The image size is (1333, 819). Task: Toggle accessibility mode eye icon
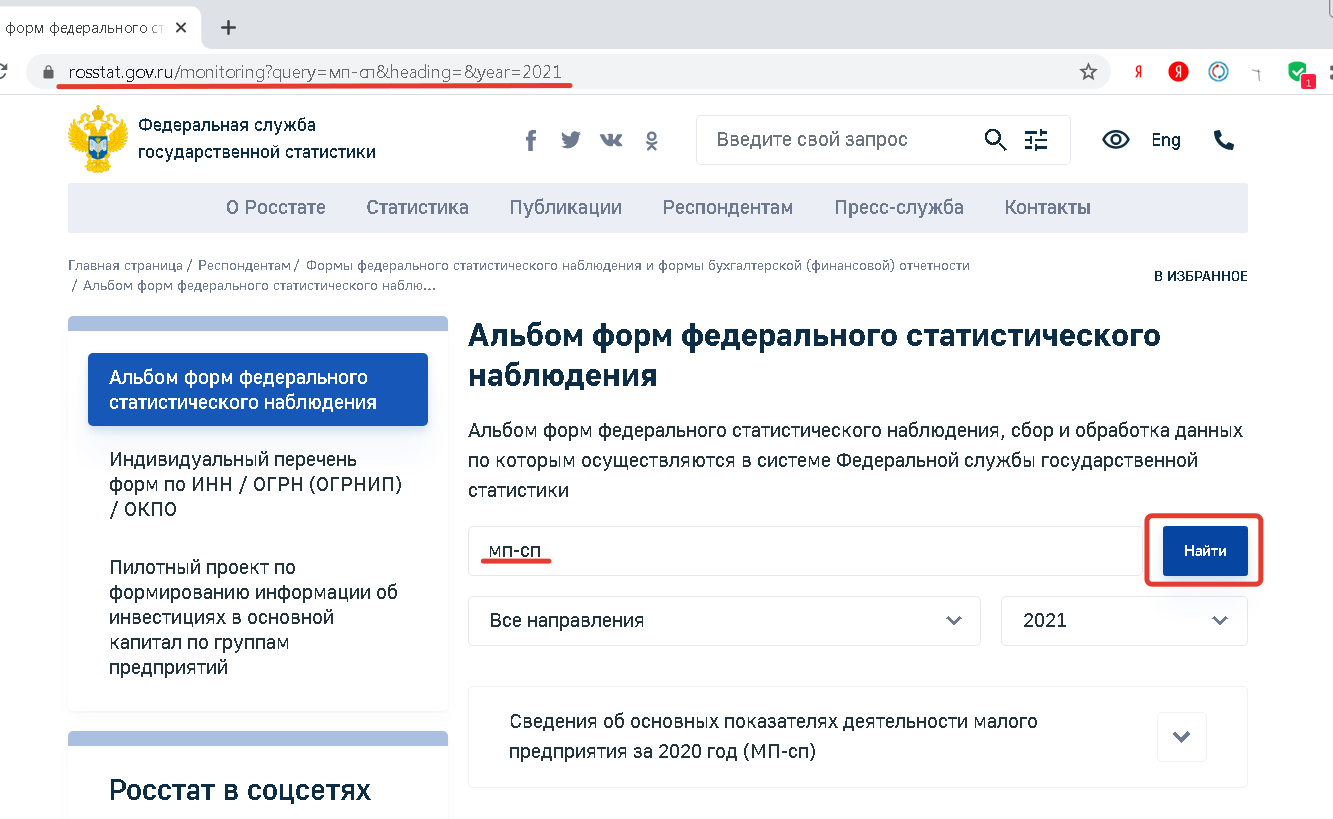[x=1115, y=140]
